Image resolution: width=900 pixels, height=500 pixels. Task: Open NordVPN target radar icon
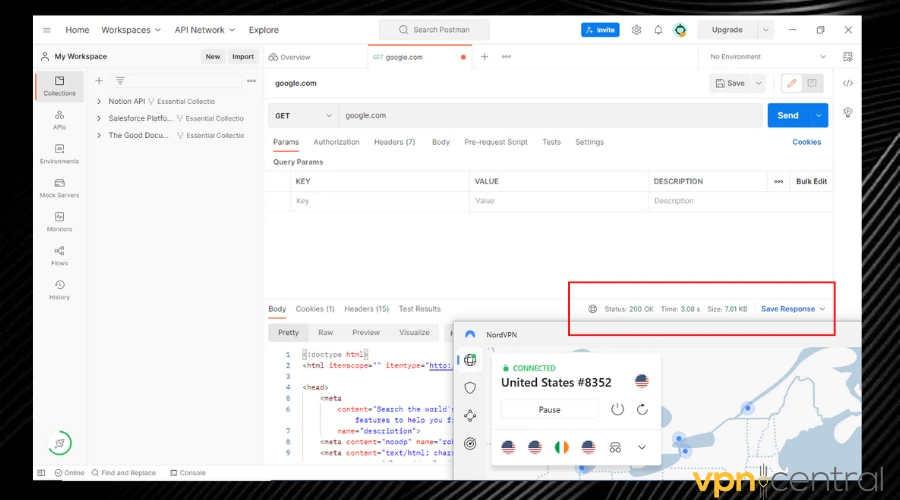470,443
